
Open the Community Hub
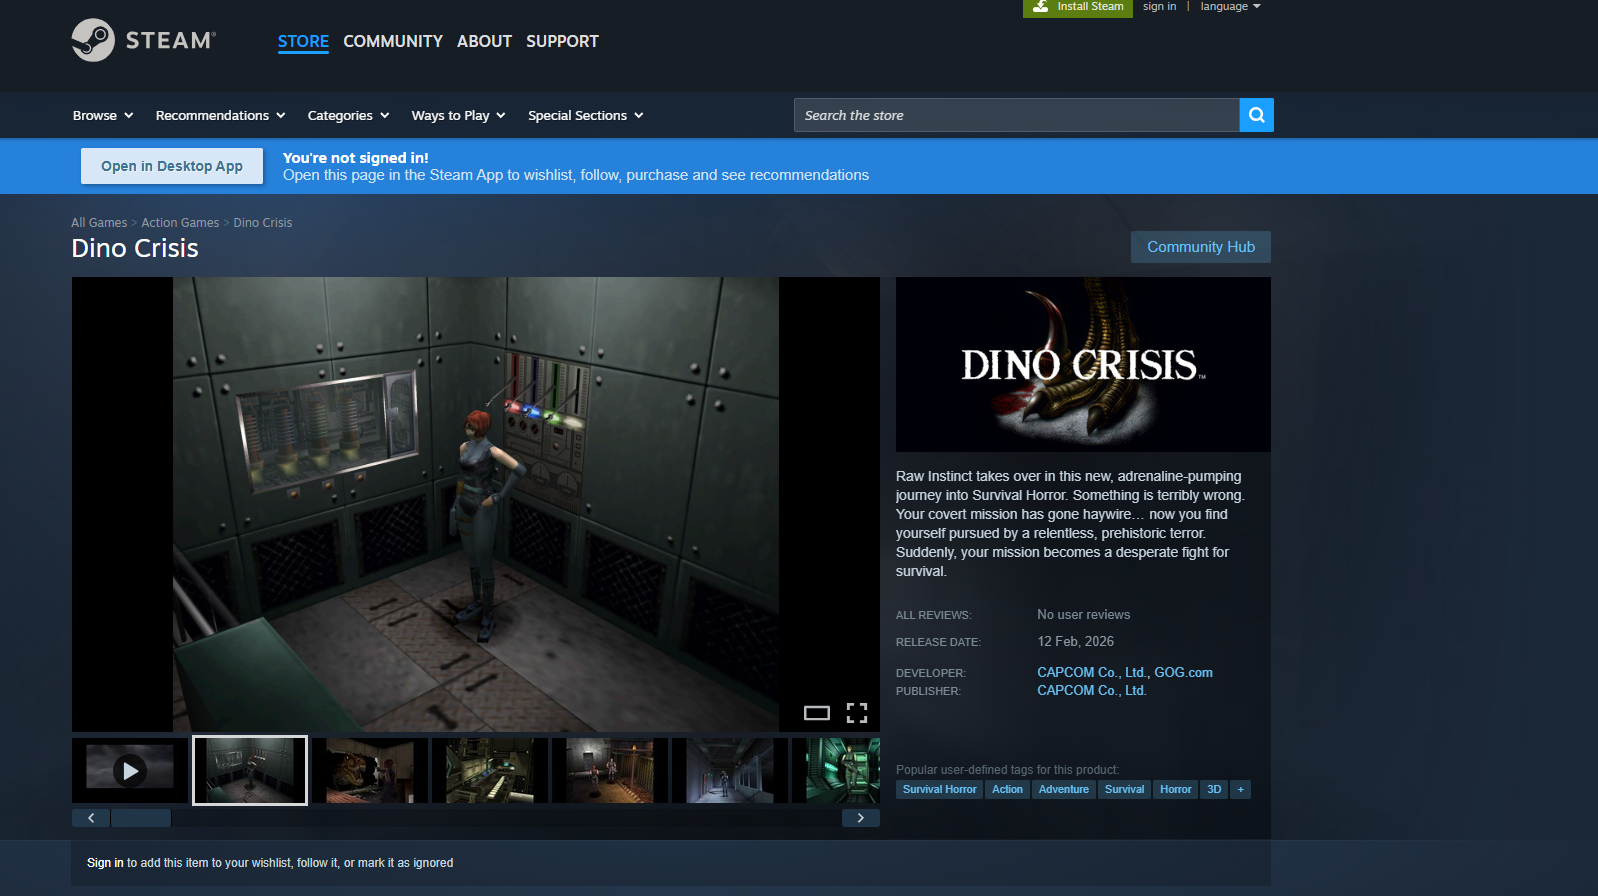(x=1201, y=247)
